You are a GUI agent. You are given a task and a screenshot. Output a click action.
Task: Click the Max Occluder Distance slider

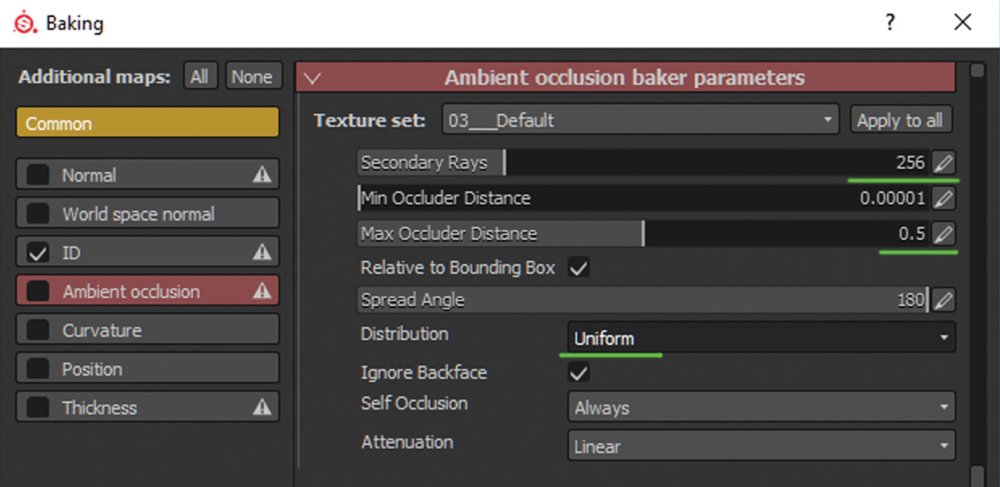click(640, 234)
